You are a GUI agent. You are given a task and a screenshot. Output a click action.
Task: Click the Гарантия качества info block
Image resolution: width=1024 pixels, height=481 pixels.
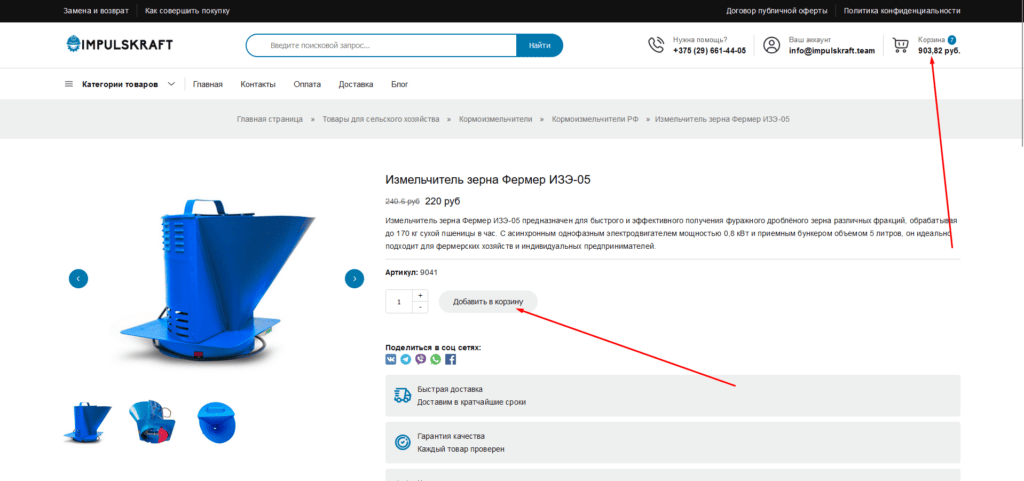point(673,442)
